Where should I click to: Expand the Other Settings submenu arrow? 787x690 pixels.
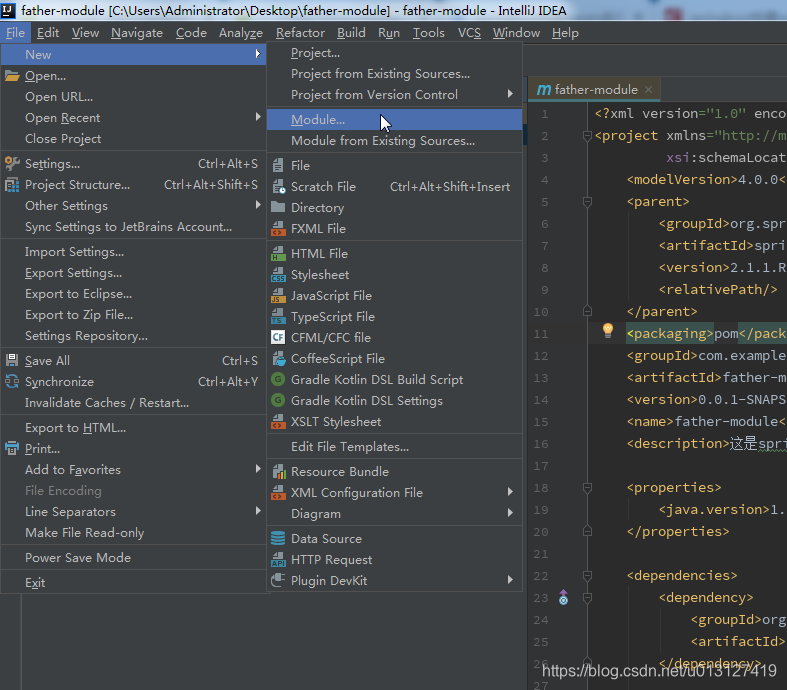point(258,205)
